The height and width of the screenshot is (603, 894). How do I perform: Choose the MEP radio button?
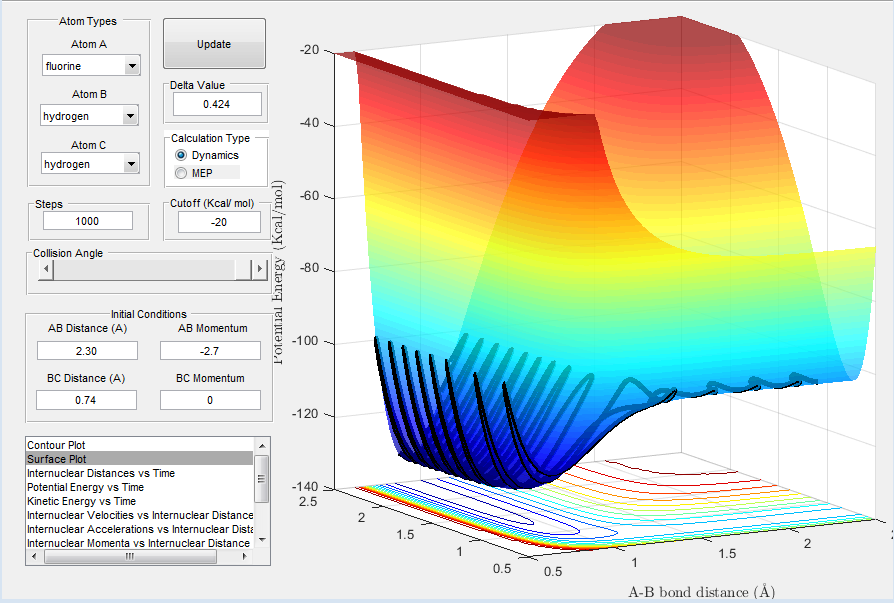coord(181,173)
